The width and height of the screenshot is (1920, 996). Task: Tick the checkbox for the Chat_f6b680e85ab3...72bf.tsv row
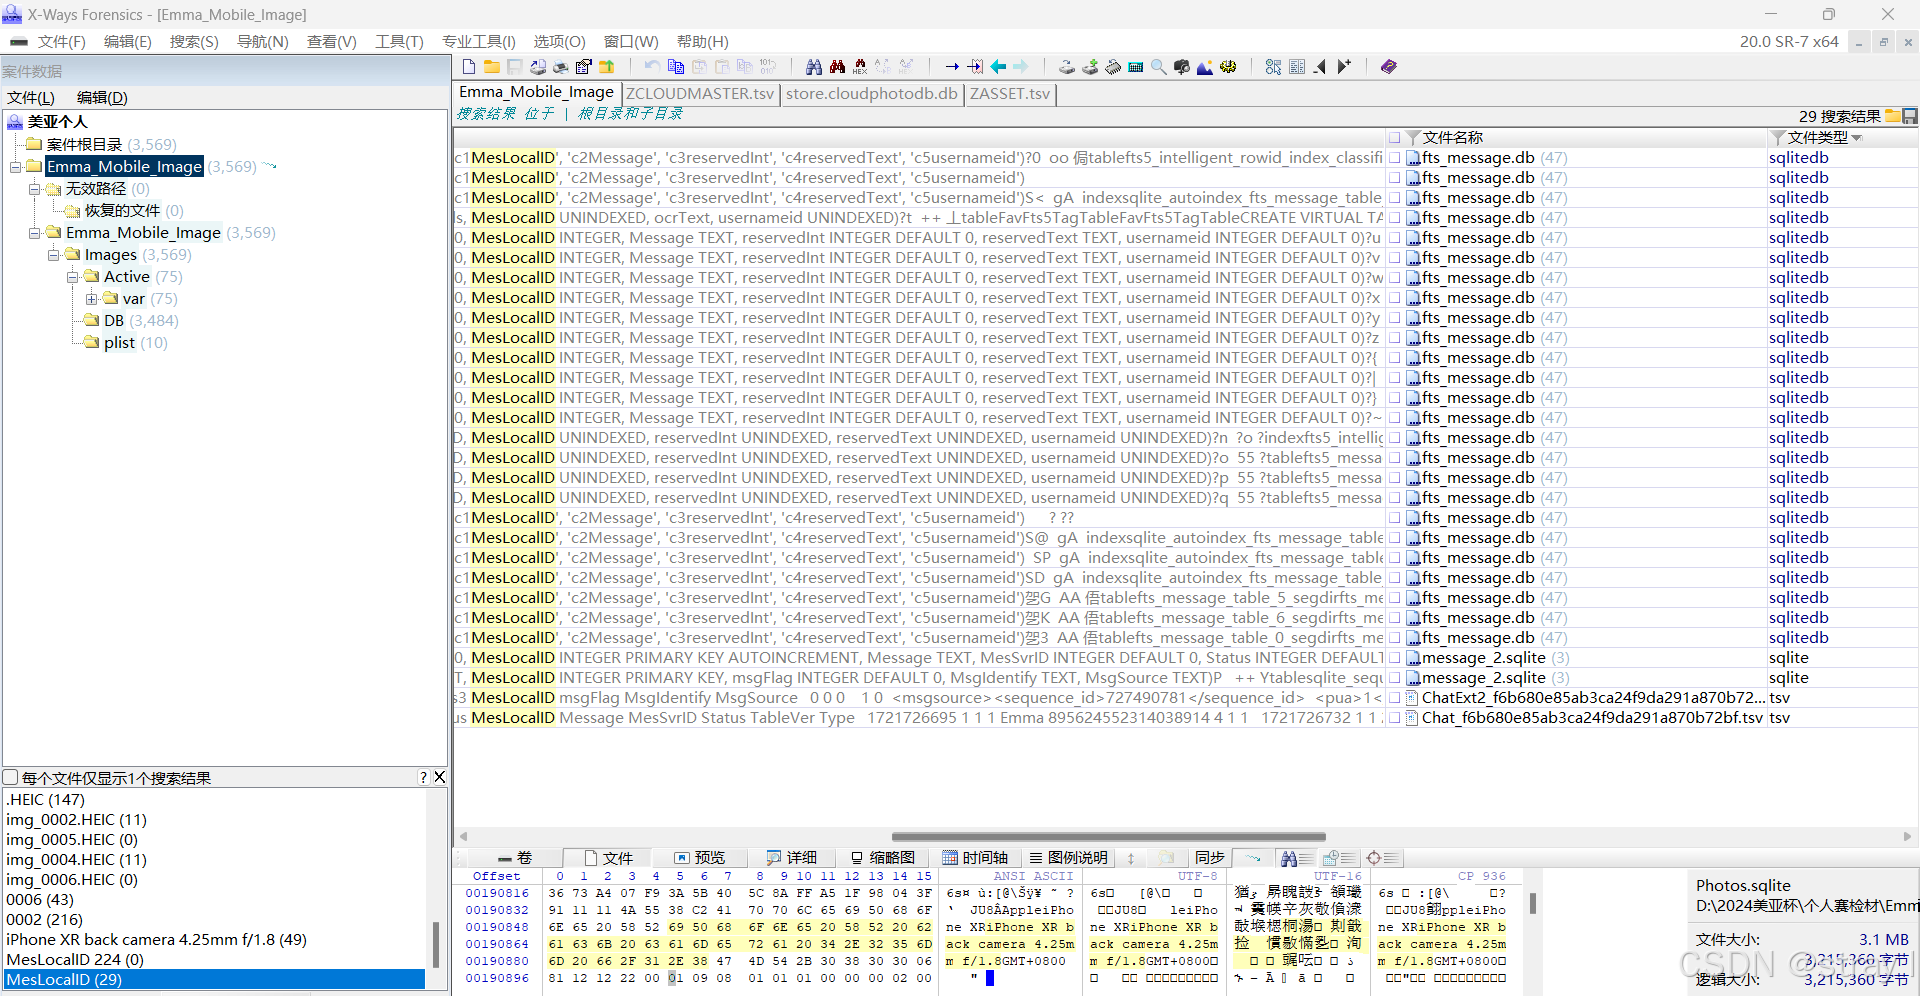(1394, 718)
